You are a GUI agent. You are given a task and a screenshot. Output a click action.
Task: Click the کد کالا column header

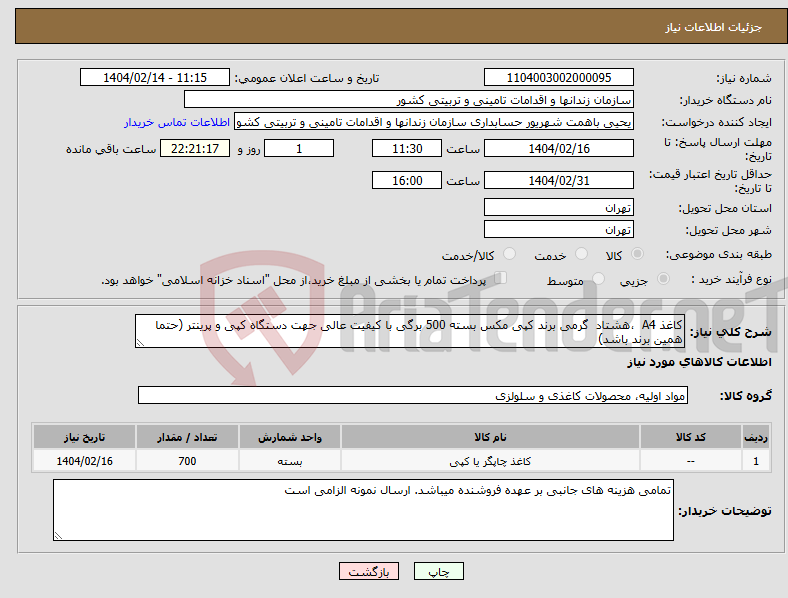coord(691,437)
